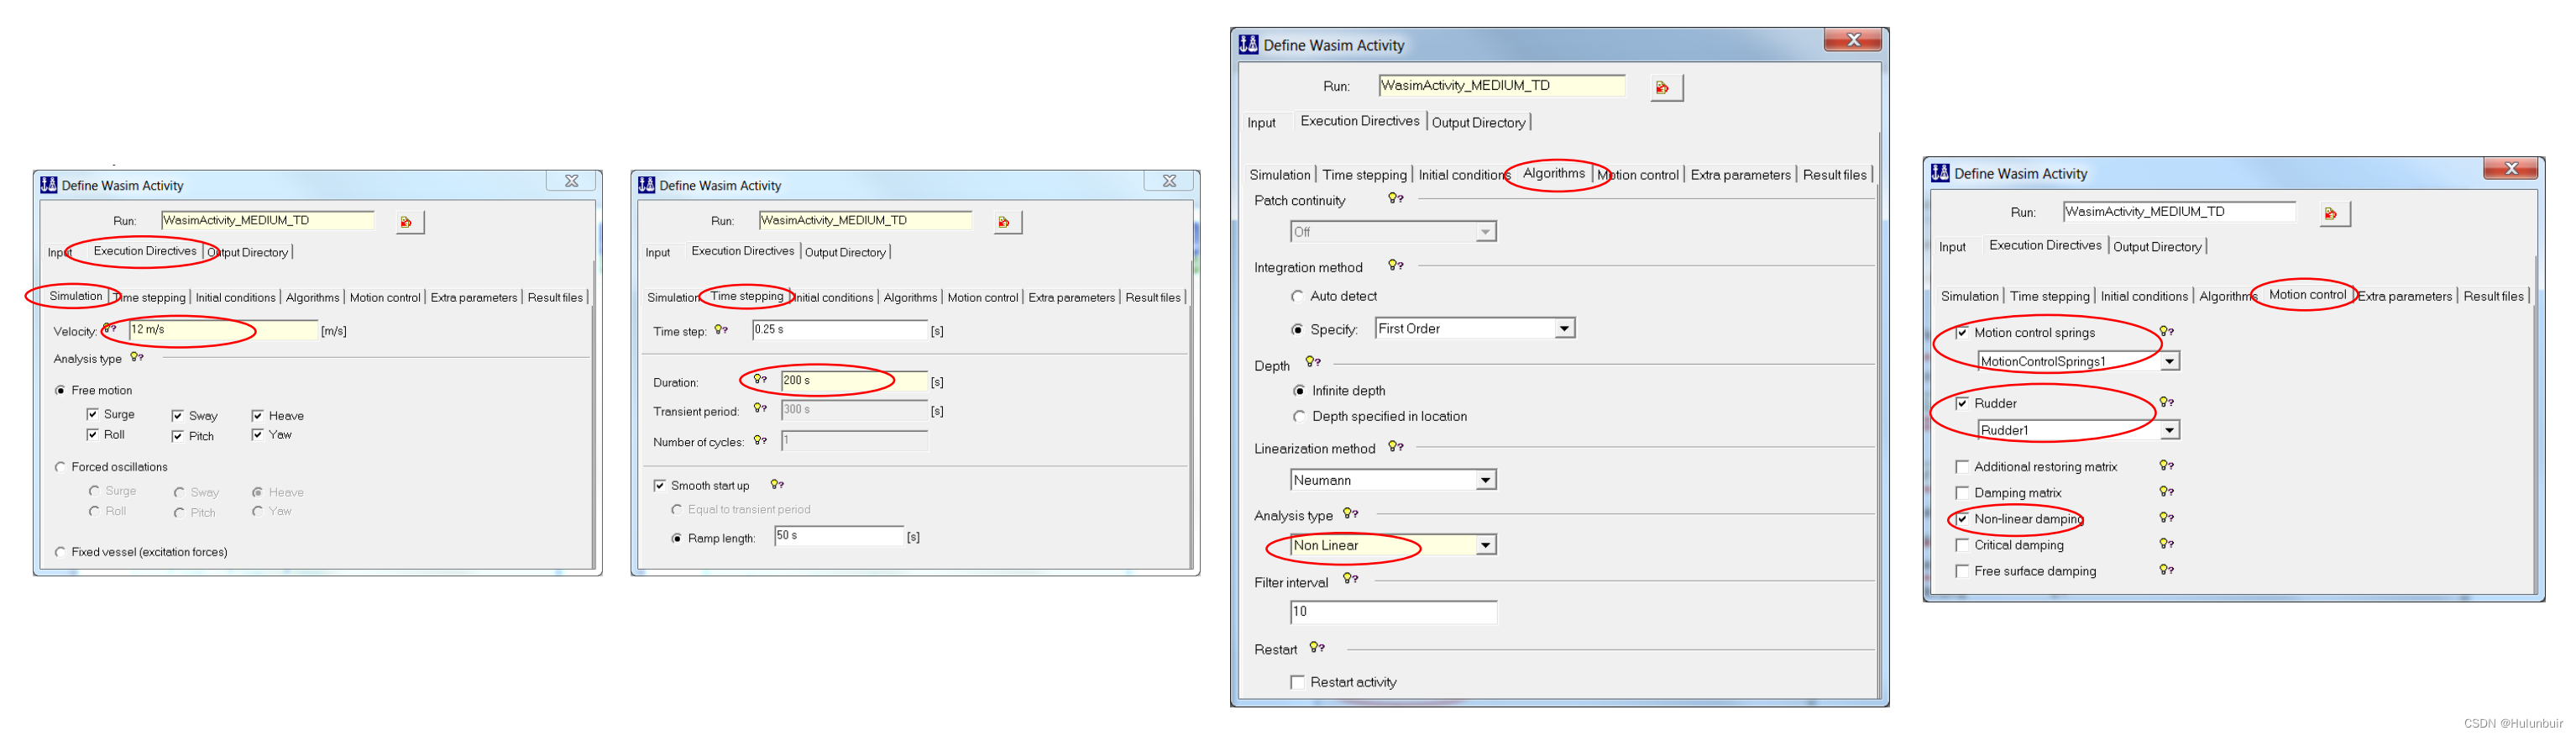Click help icon next to Filter interval
This screenshot has width=2576, height=736.
(1351, 579)
